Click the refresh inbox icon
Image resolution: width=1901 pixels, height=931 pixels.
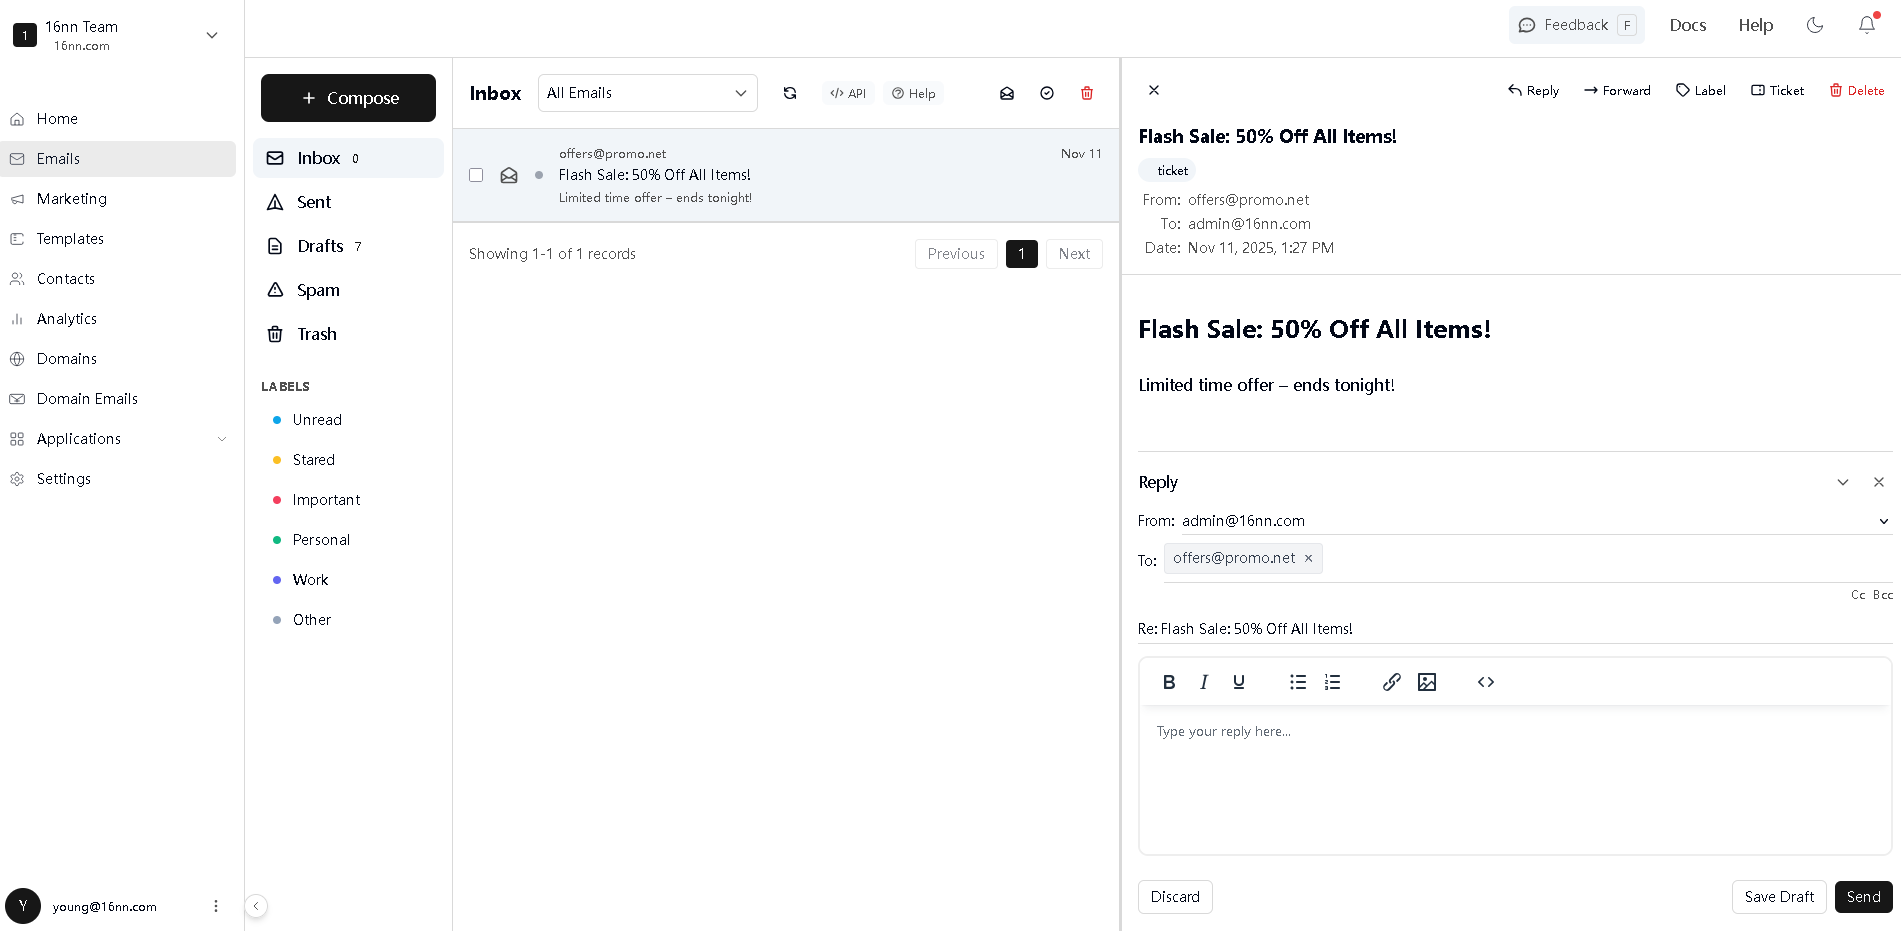click(x=790, y=93)
